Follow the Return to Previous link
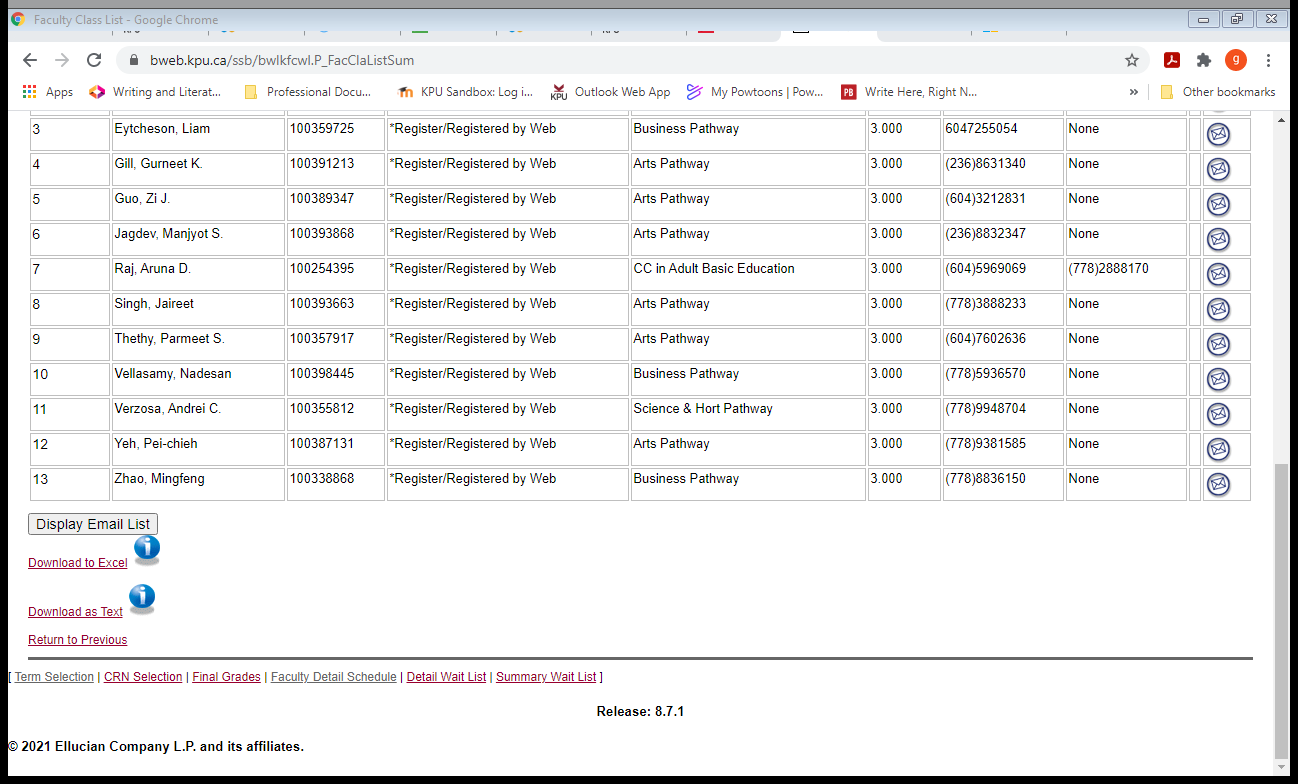This screenshot has width=1298, height=784. coord(77,639)
